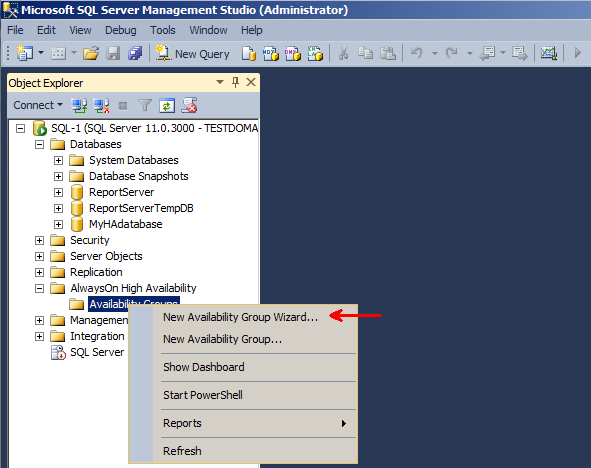Image resolution: width=591 pixels, height=468 pixels.
Task: Click the Paste clipboard icon
Action: (x=387, y=53)
